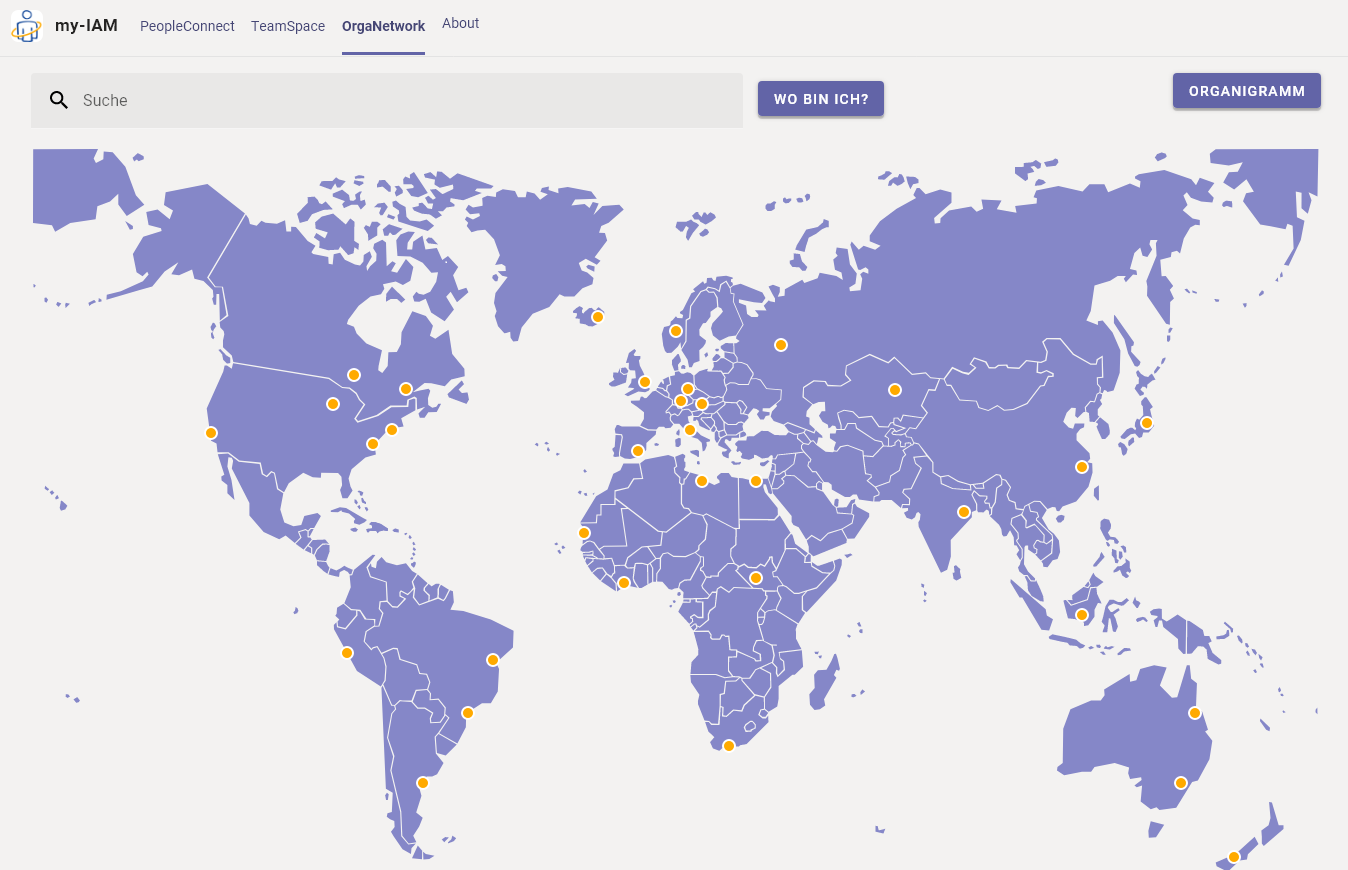Click the my-IAM title text
Viewport: 1348px width, 870px height.
pos(86,25)
